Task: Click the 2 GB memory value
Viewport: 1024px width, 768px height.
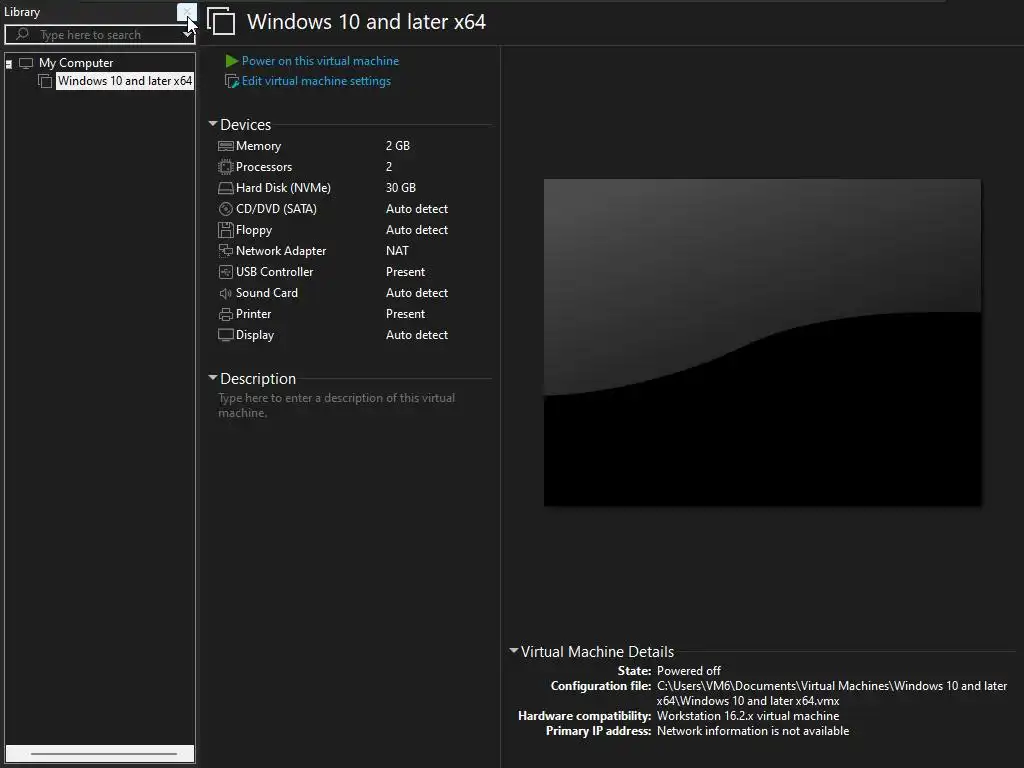Action: click(398, 146)
